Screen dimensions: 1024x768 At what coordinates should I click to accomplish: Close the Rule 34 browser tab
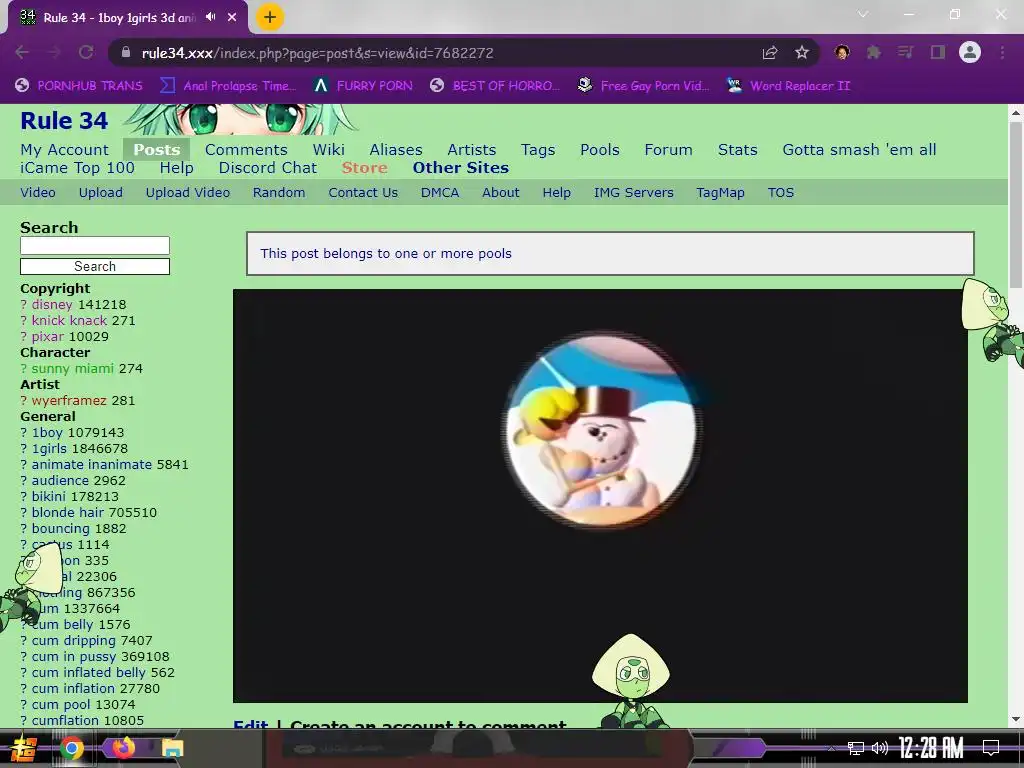click(x=232, y=17)
